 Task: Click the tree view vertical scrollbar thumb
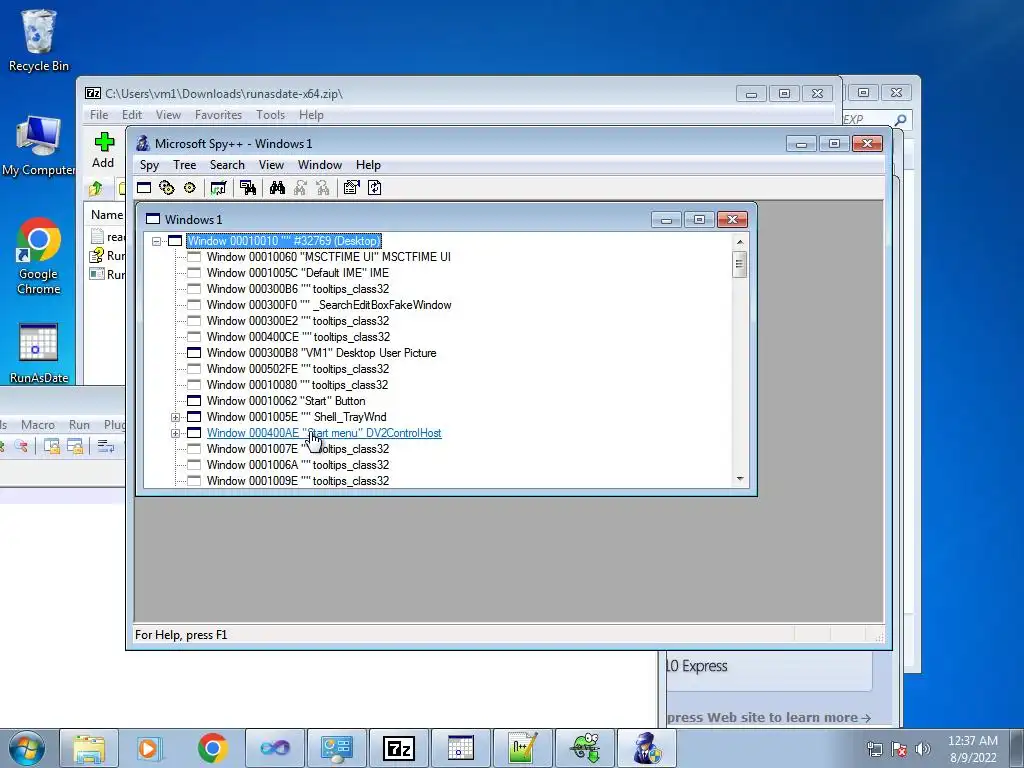pyautogui.click(x=739, y=264)
